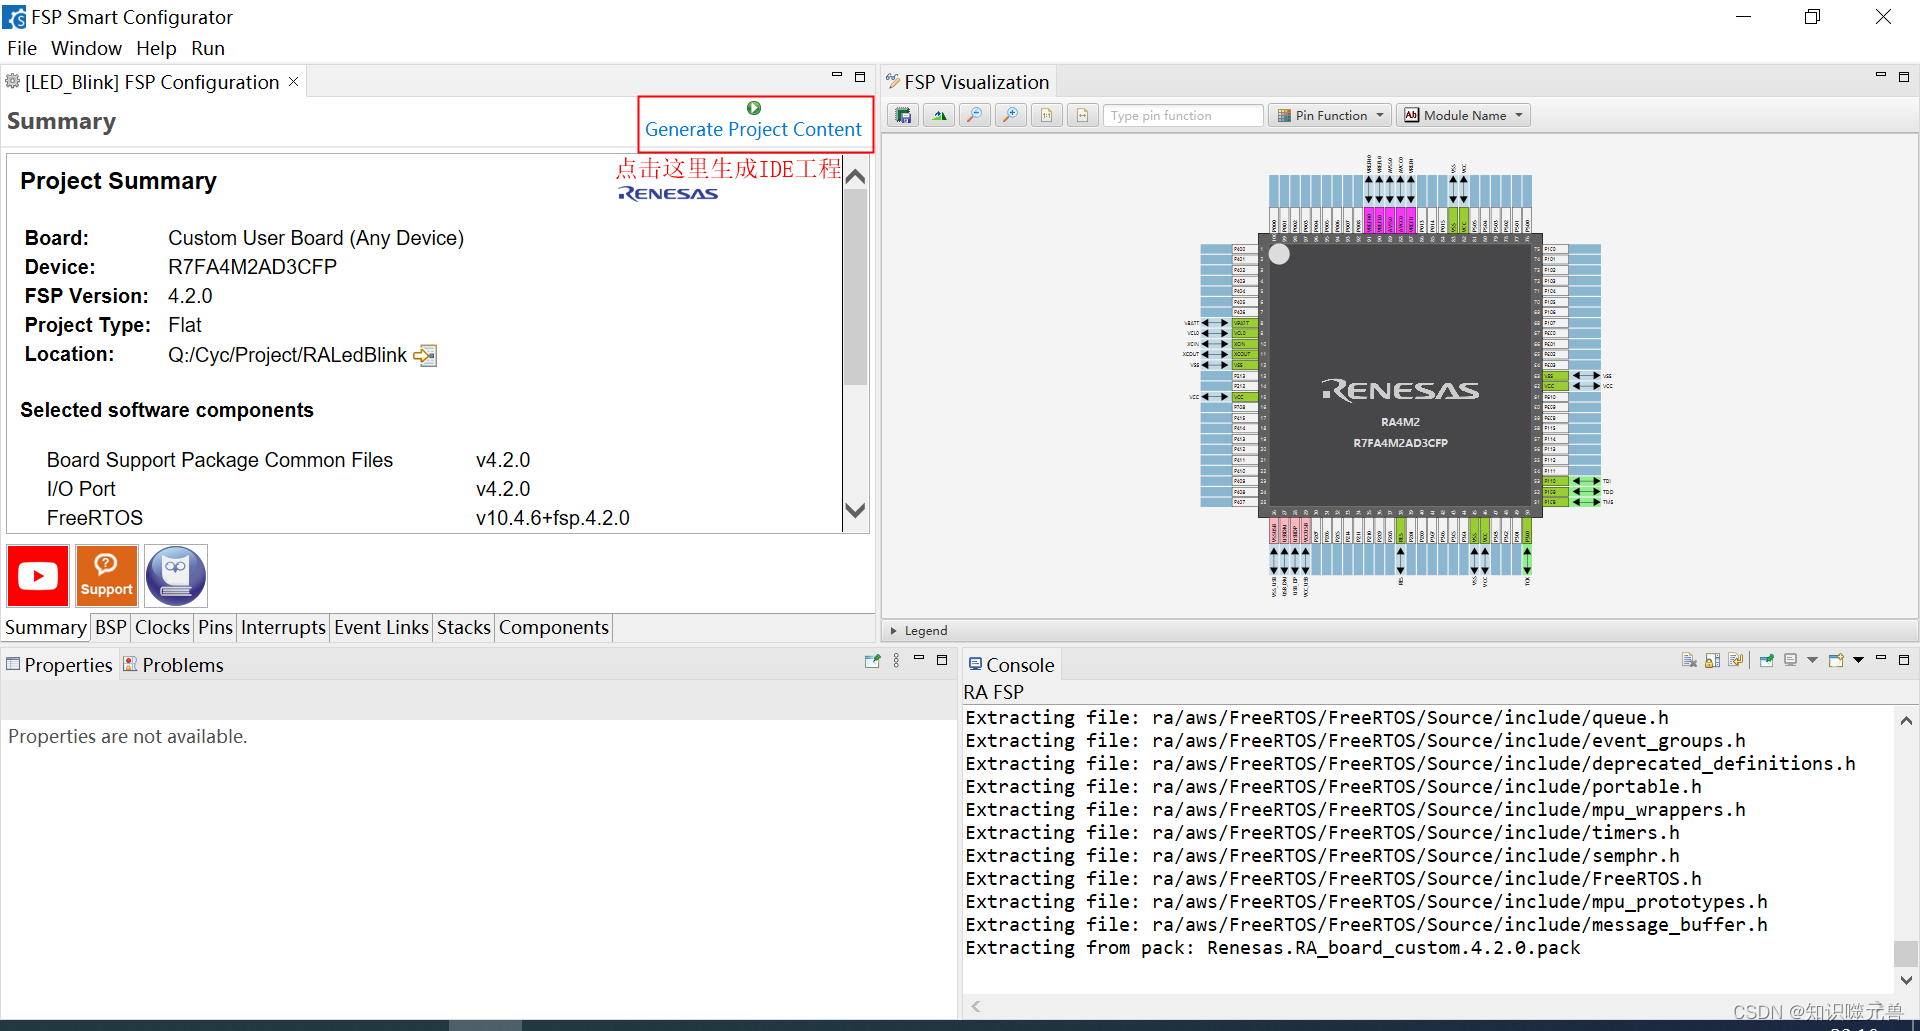Open the user manual owl icon
1920x1031 pixels.
click(176, 576)
